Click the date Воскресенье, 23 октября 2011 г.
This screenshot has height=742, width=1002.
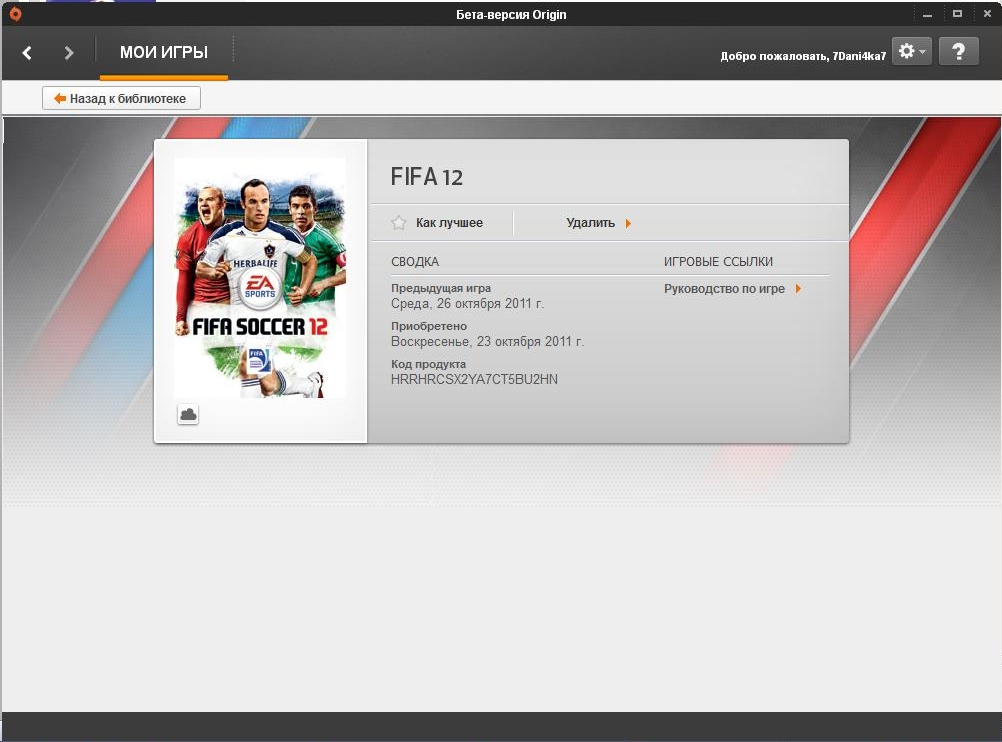[x=488, y=341]
